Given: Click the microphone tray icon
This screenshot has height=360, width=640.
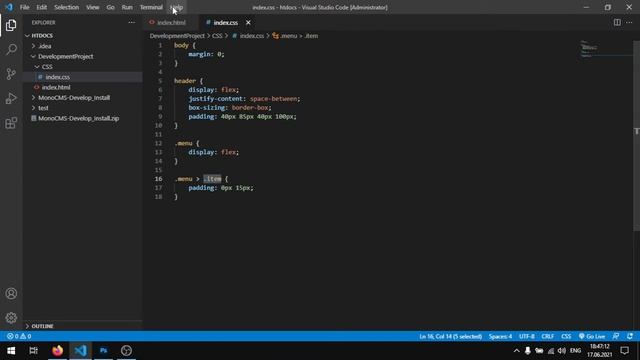Looking at the screenshot, I should click(528, 351).
